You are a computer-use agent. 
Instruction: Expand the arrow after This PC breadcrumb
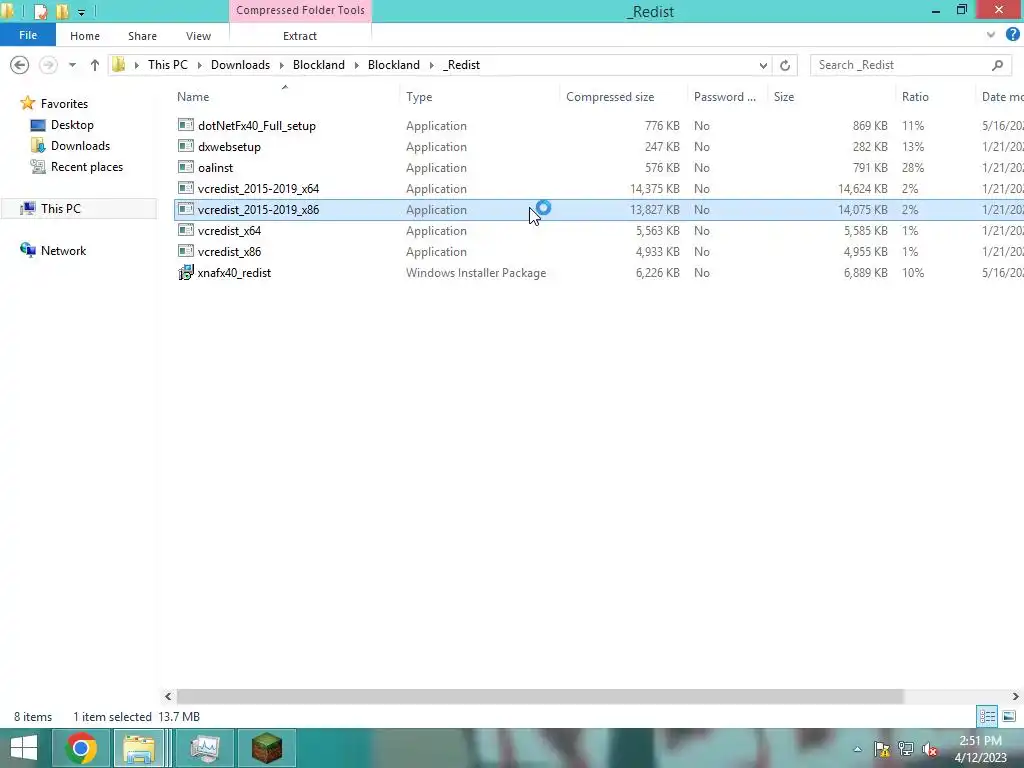[199, 65]
